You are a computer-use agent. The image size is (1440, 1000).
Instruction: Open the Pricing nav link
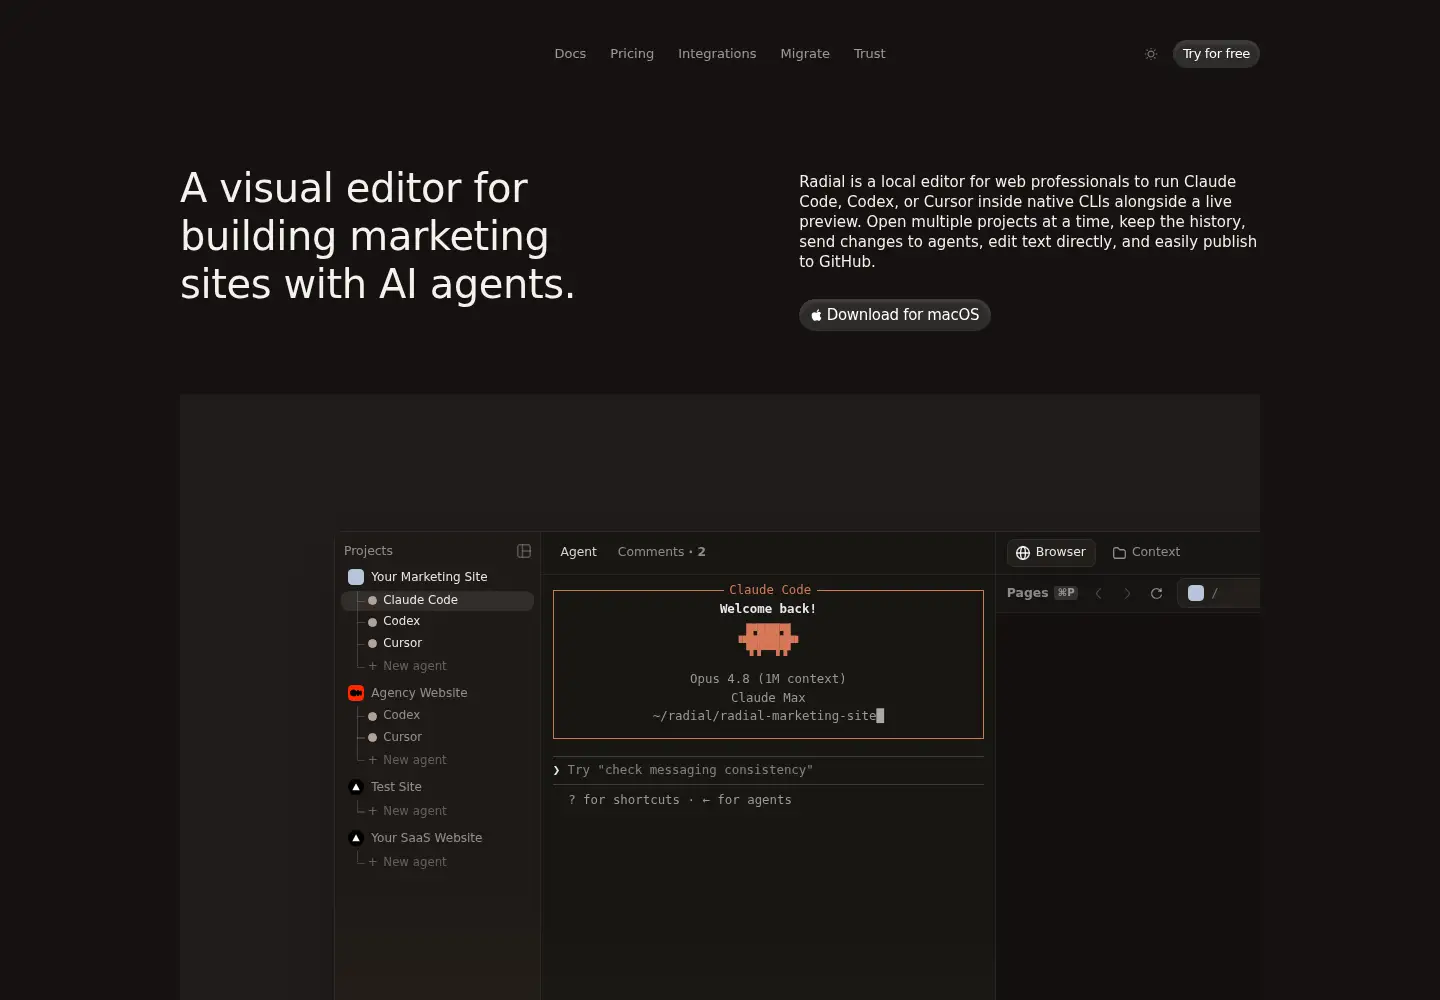[632, 54]
